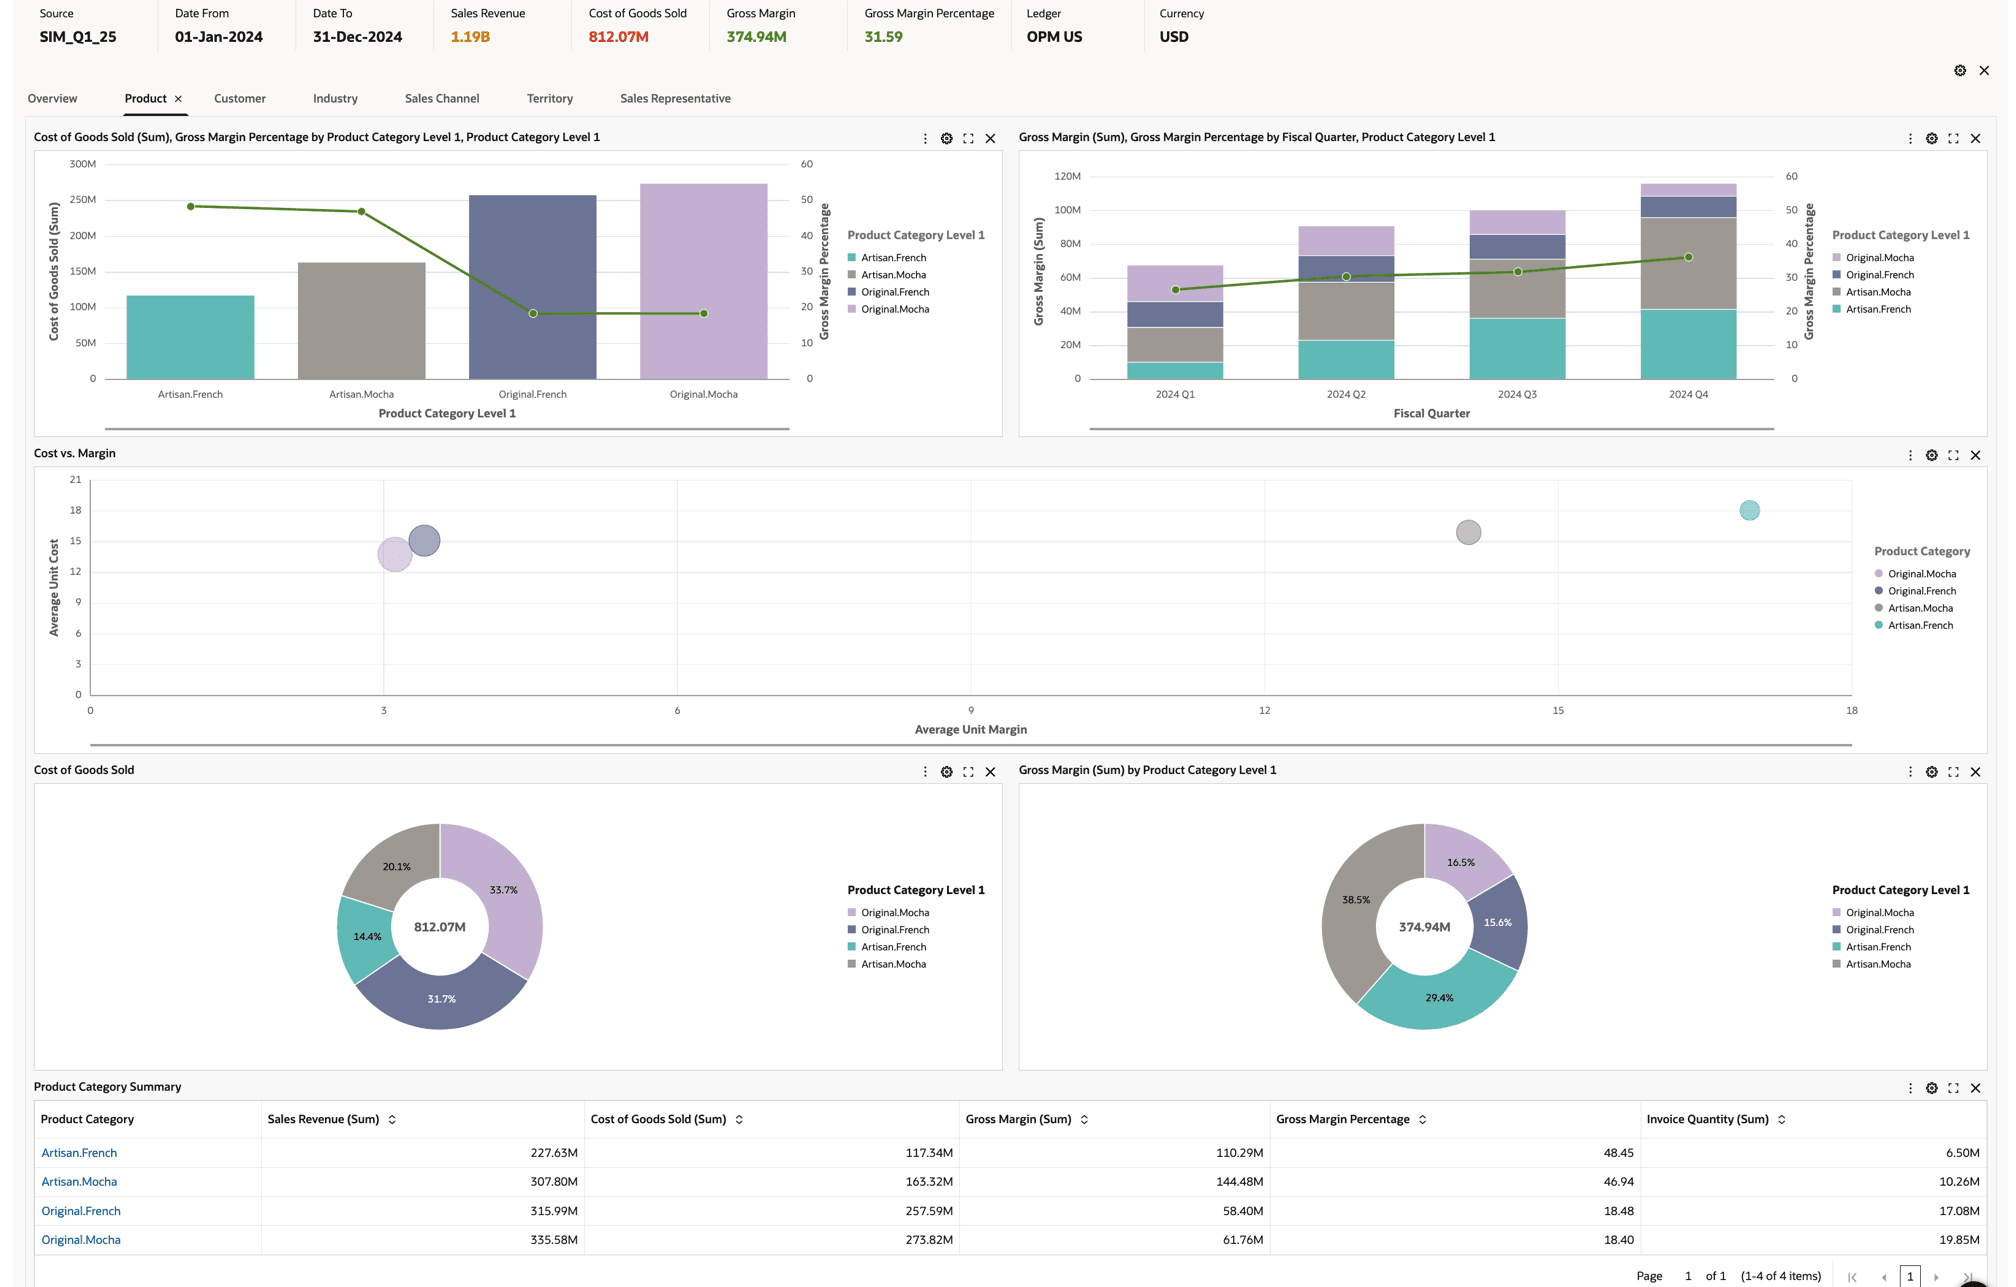Go to first page of the summary table
The height and width of the screenshot is (1287, 2016).
[x=1852, y=1277]
